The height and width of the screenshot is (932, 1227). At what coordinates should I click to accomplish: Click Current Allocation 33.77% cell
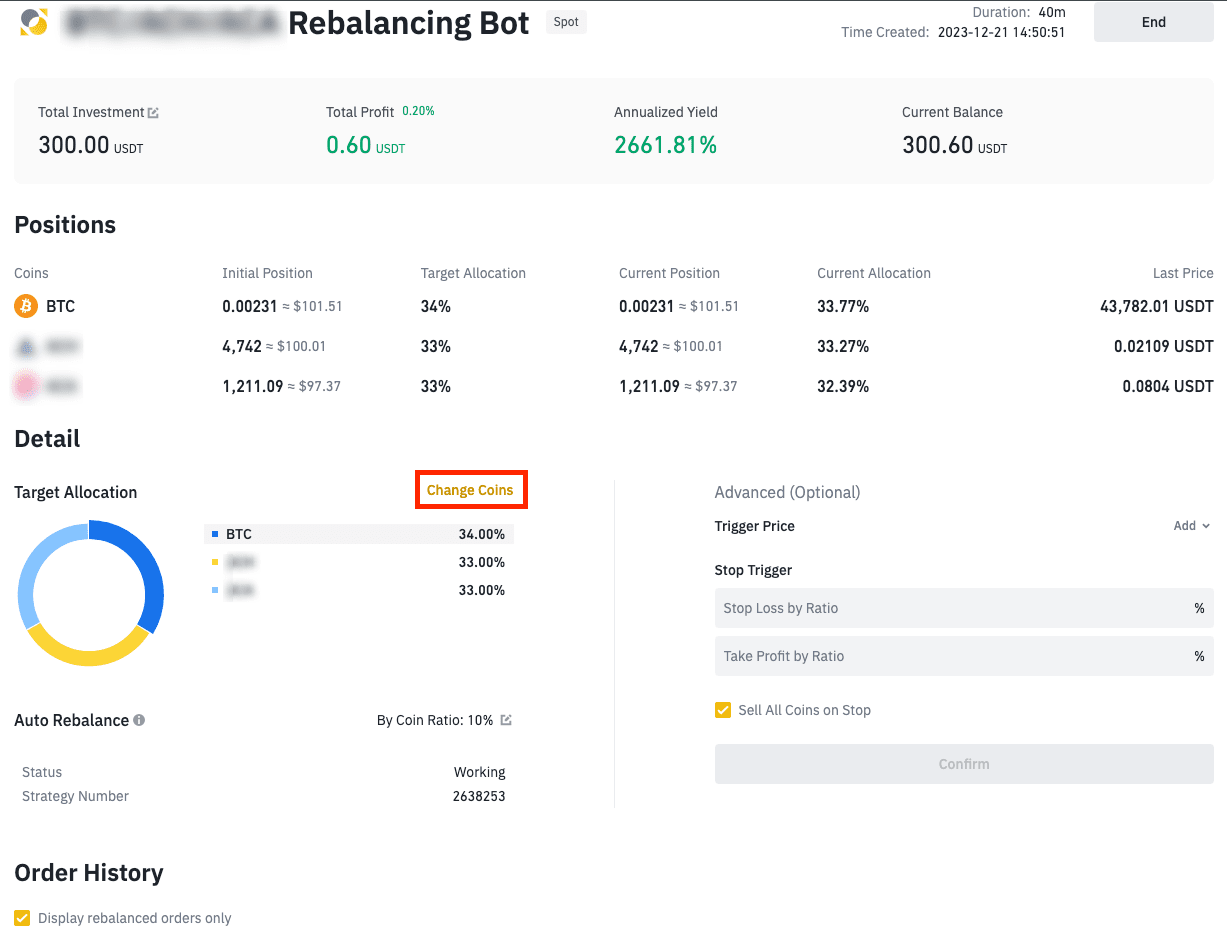coord(843,306)
